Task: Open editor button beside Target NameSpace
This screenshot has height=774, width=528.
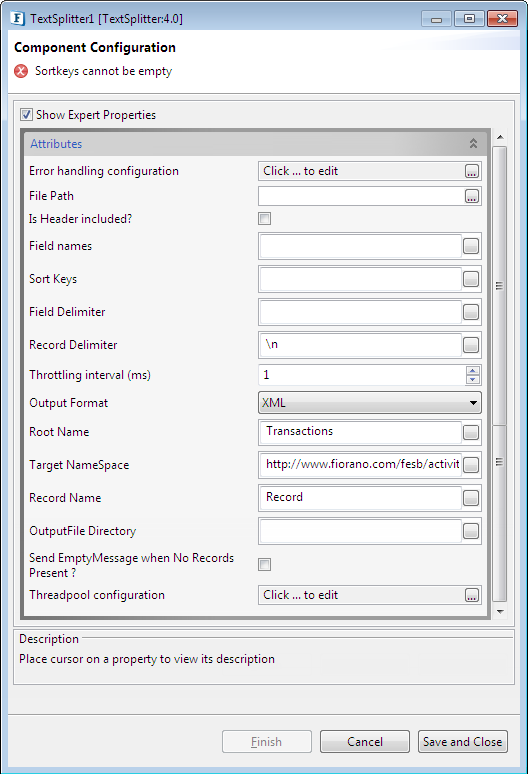Action: 471,465
